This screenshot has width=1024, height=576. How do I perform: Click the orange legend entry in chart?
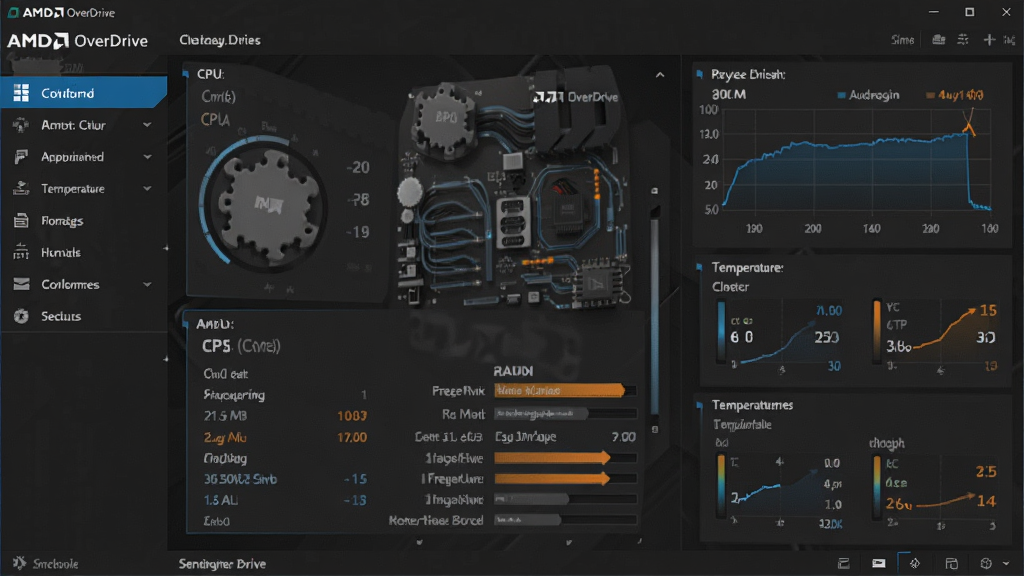(x=955, y=95)
